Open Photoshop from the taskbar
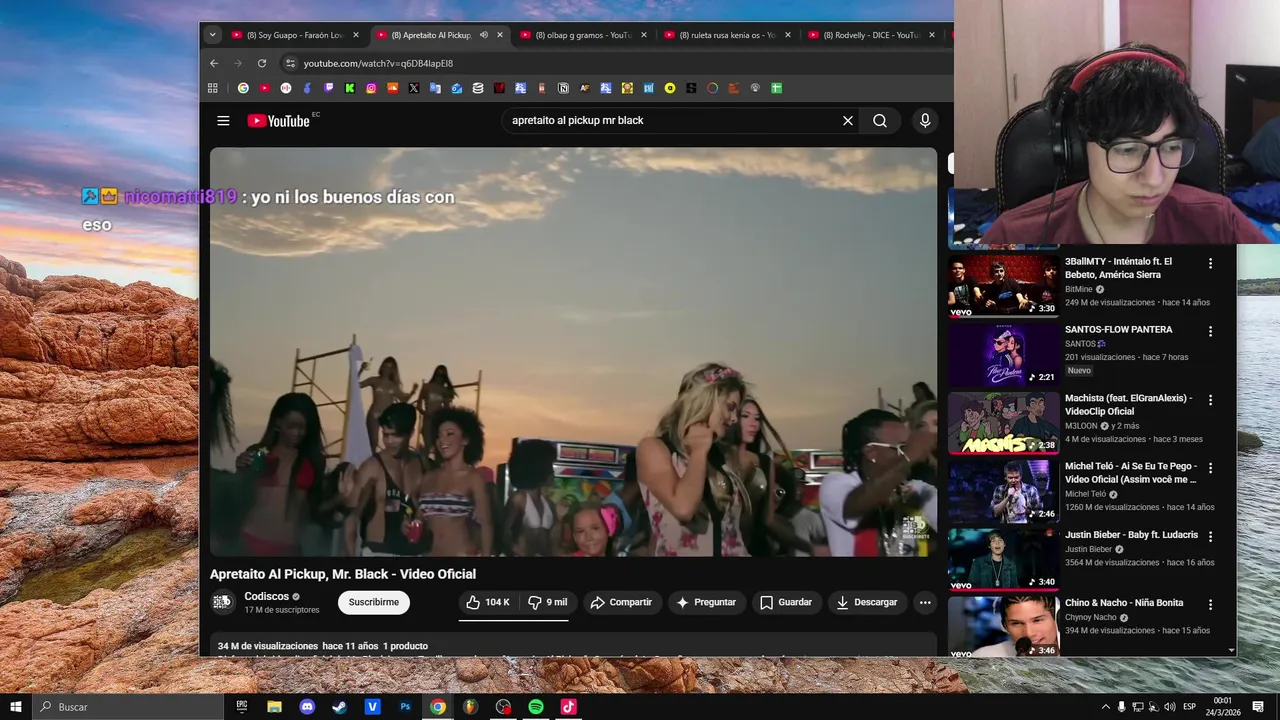1280x720 pixels. tap(405, 707)
